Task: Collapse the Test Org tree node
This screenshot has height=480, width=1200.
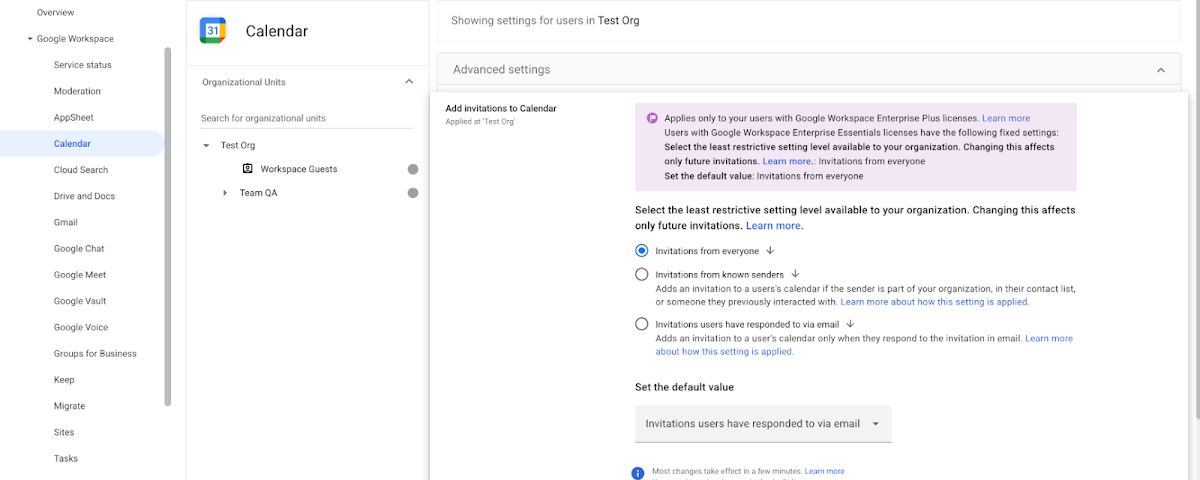Action: click(x=206, y=146)
